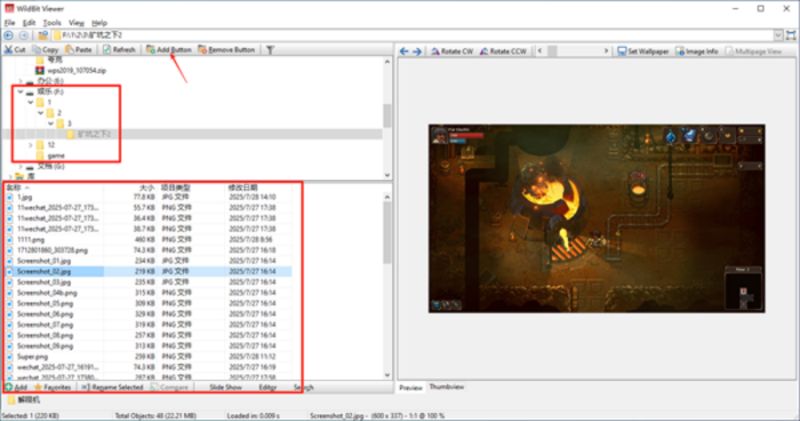800x421 pixels.
Task: Toggle fullscreen icon at address bar end
Action: coord(791,35)
